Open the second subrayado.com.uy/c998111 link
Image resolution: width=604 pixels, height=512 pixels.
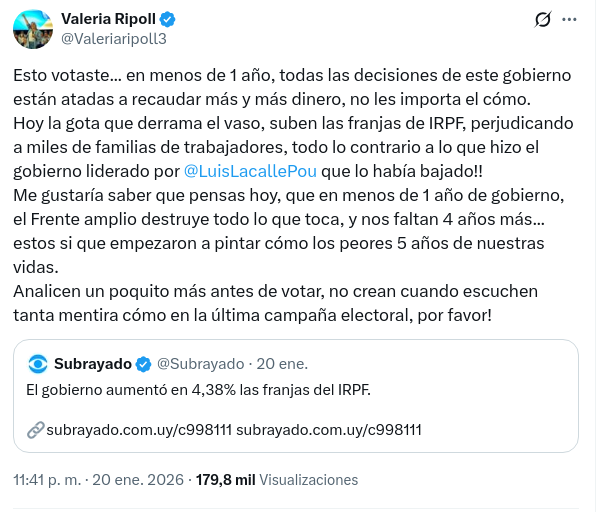click(x=329, y=430)
